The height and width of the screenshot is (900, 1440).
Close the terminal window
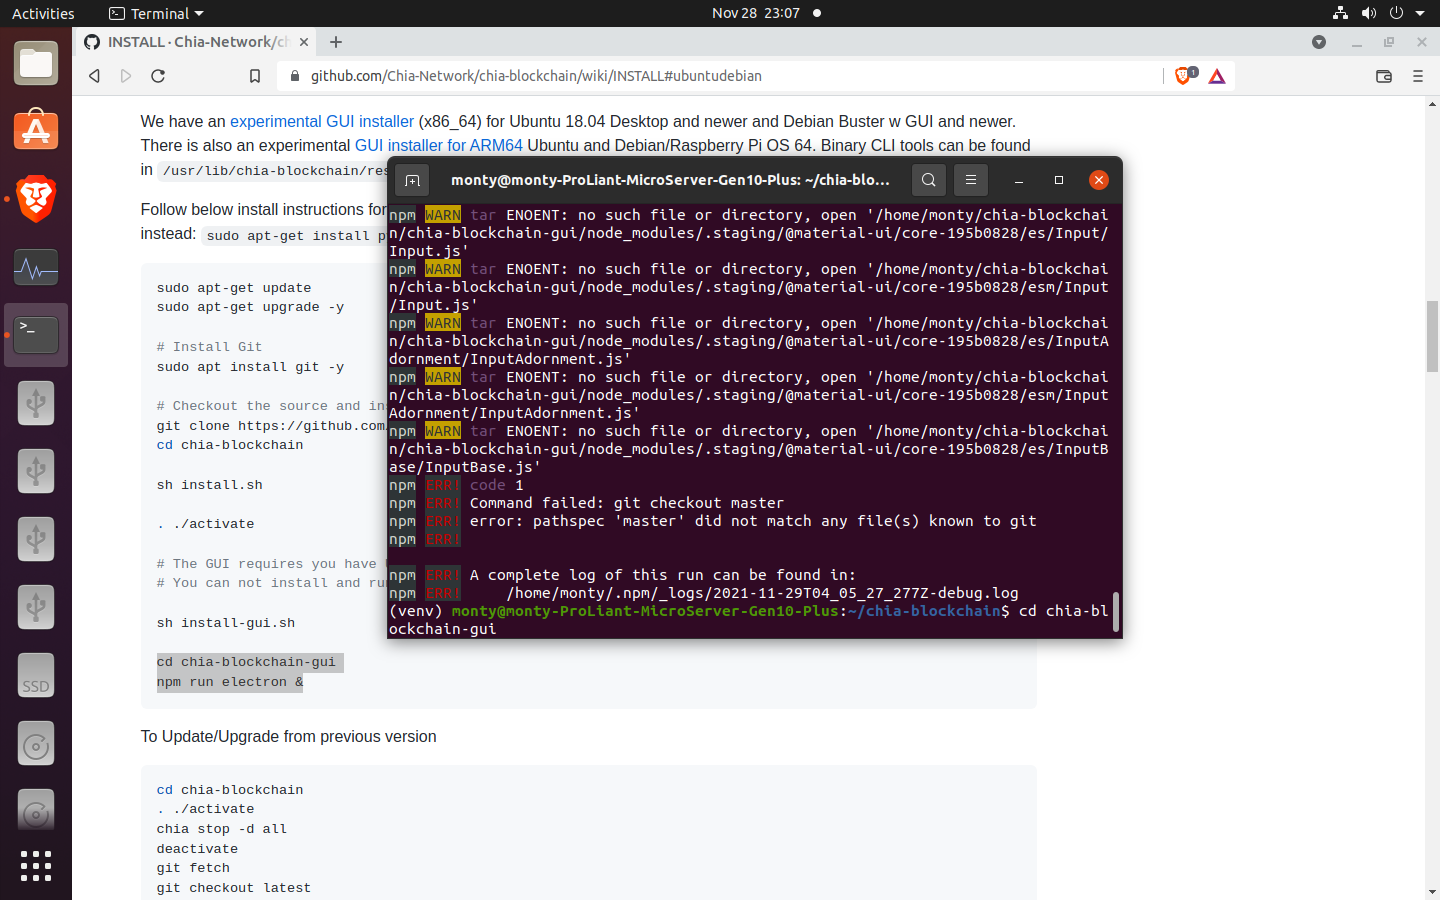coord(1099,180)
